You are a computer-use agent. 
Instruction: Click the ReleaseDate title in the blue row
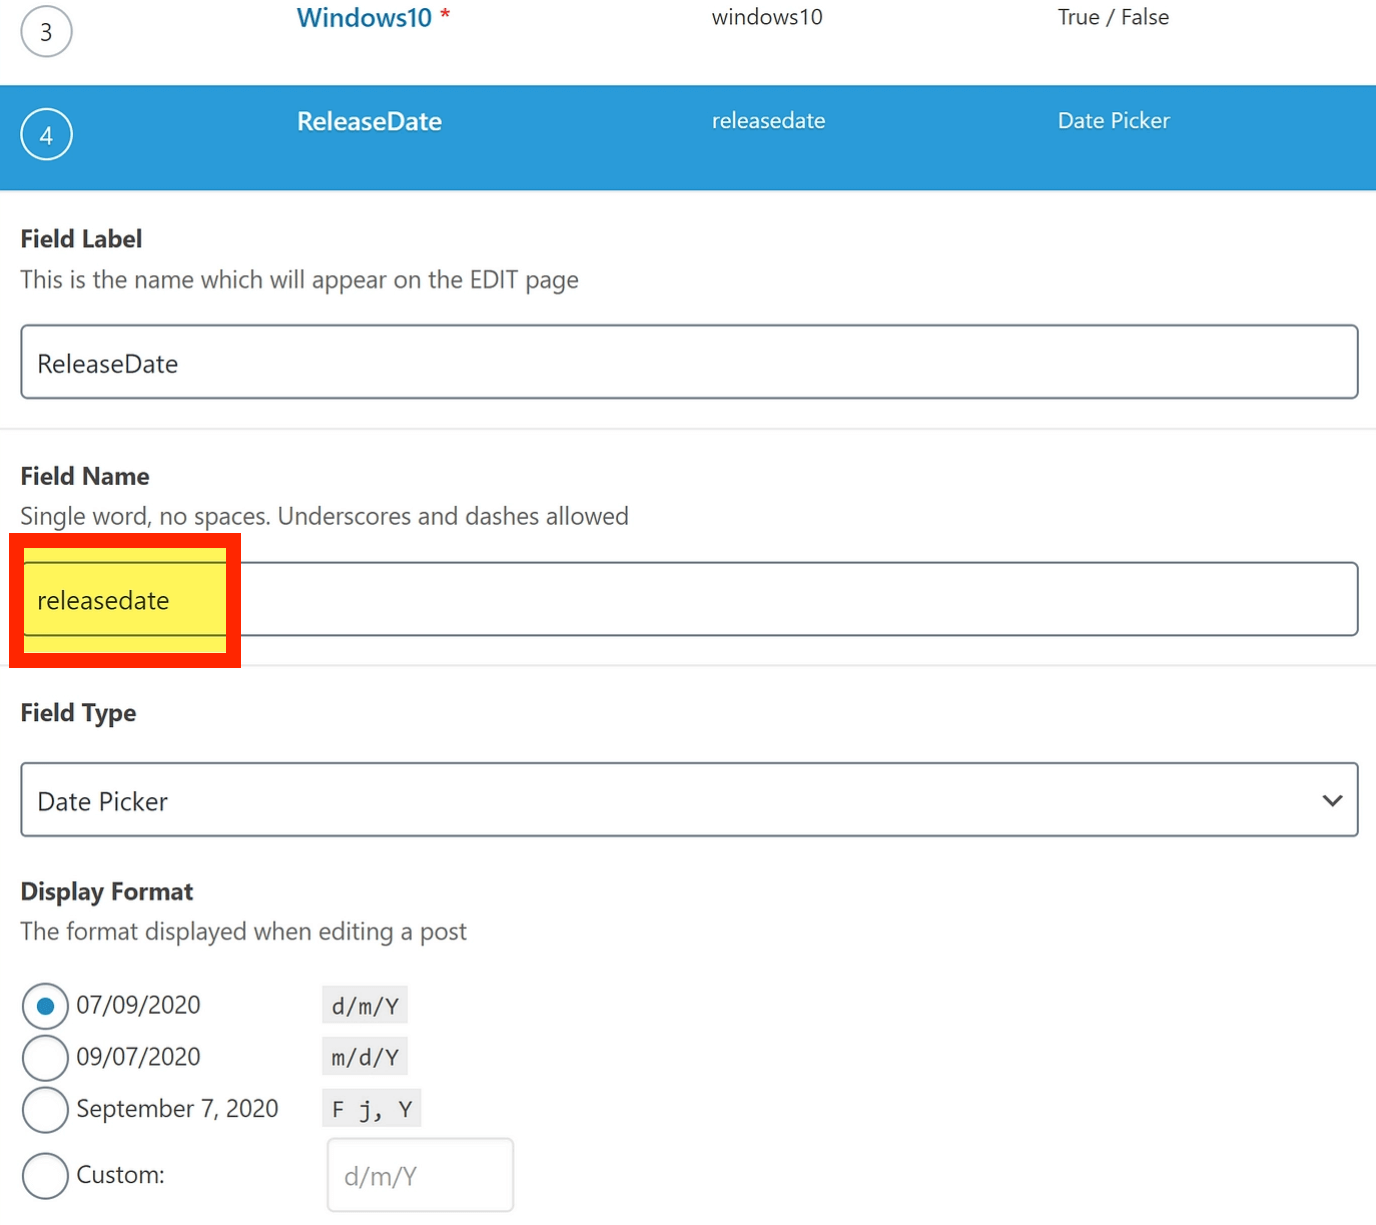[x=369, y=122]
